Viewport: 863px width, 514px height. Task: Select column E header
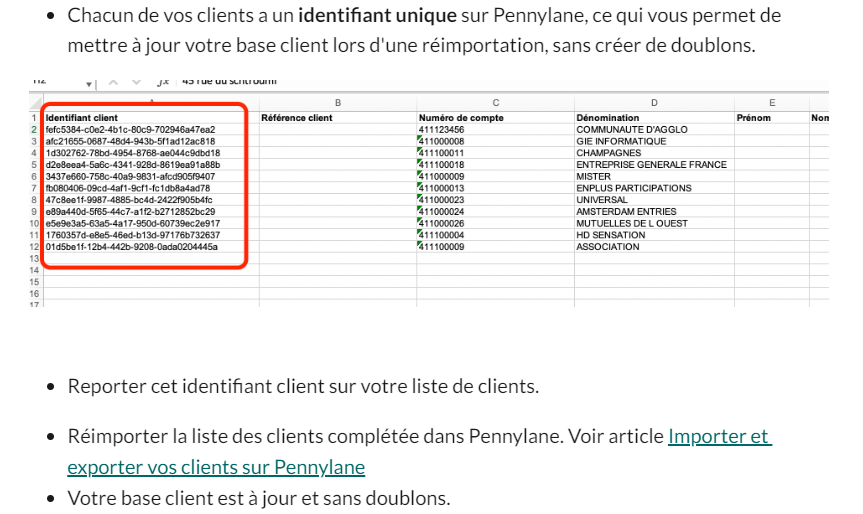771,103
